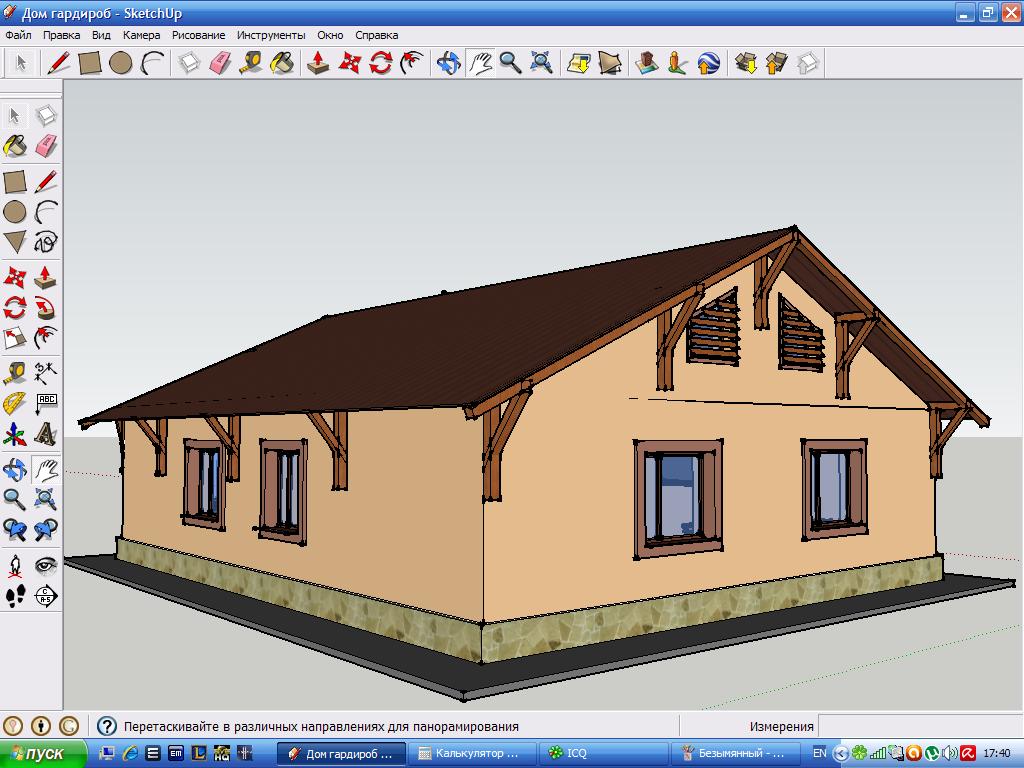The image size is (1024, 768).
Task: Select the Protractor tool in left panel
Action: tap(15, 403)
